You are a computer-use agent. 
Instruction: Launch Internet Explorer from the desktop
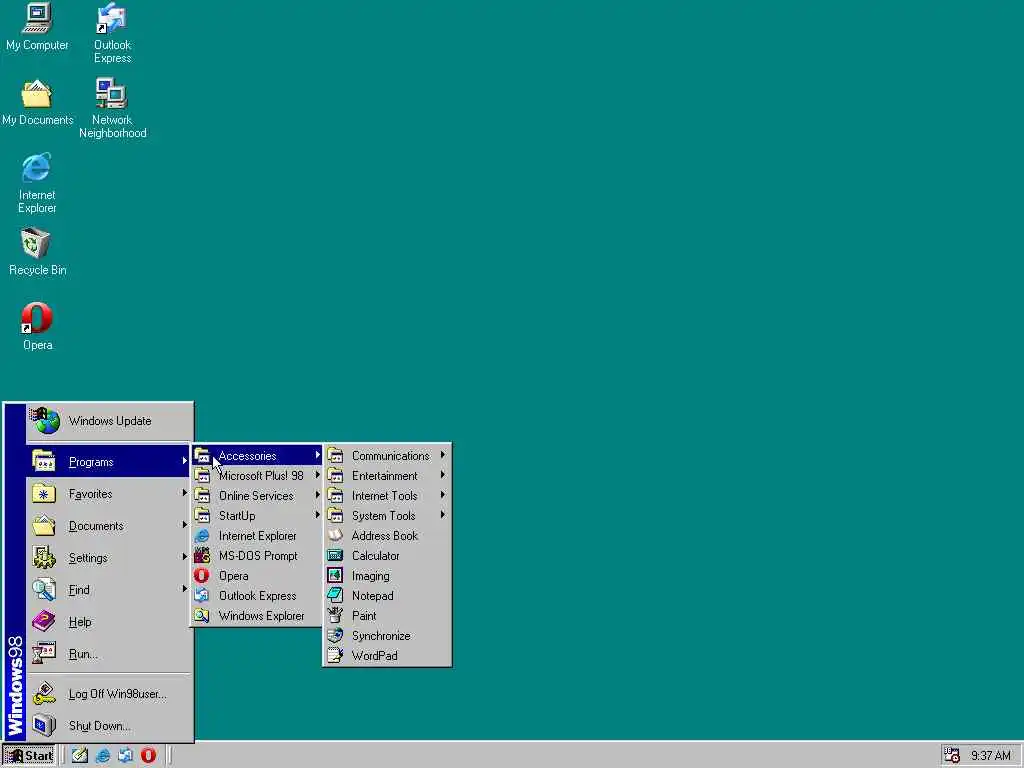point(37,183)
